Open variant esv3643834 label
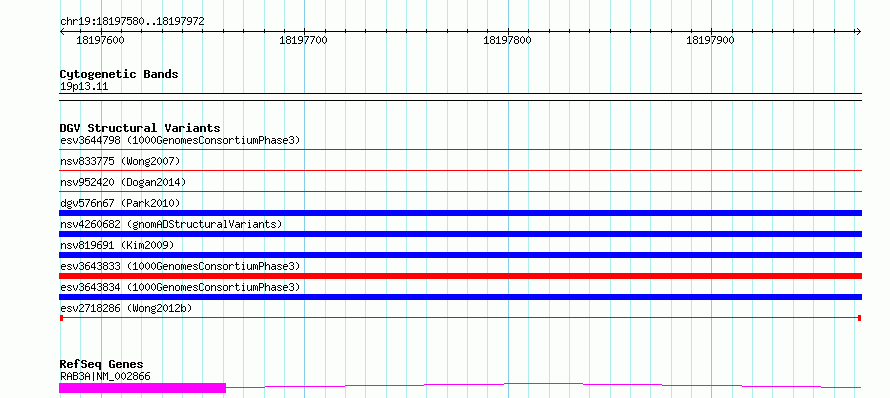Image resolution: width=890 pixels, height=398 pixels. click(179, 287)
